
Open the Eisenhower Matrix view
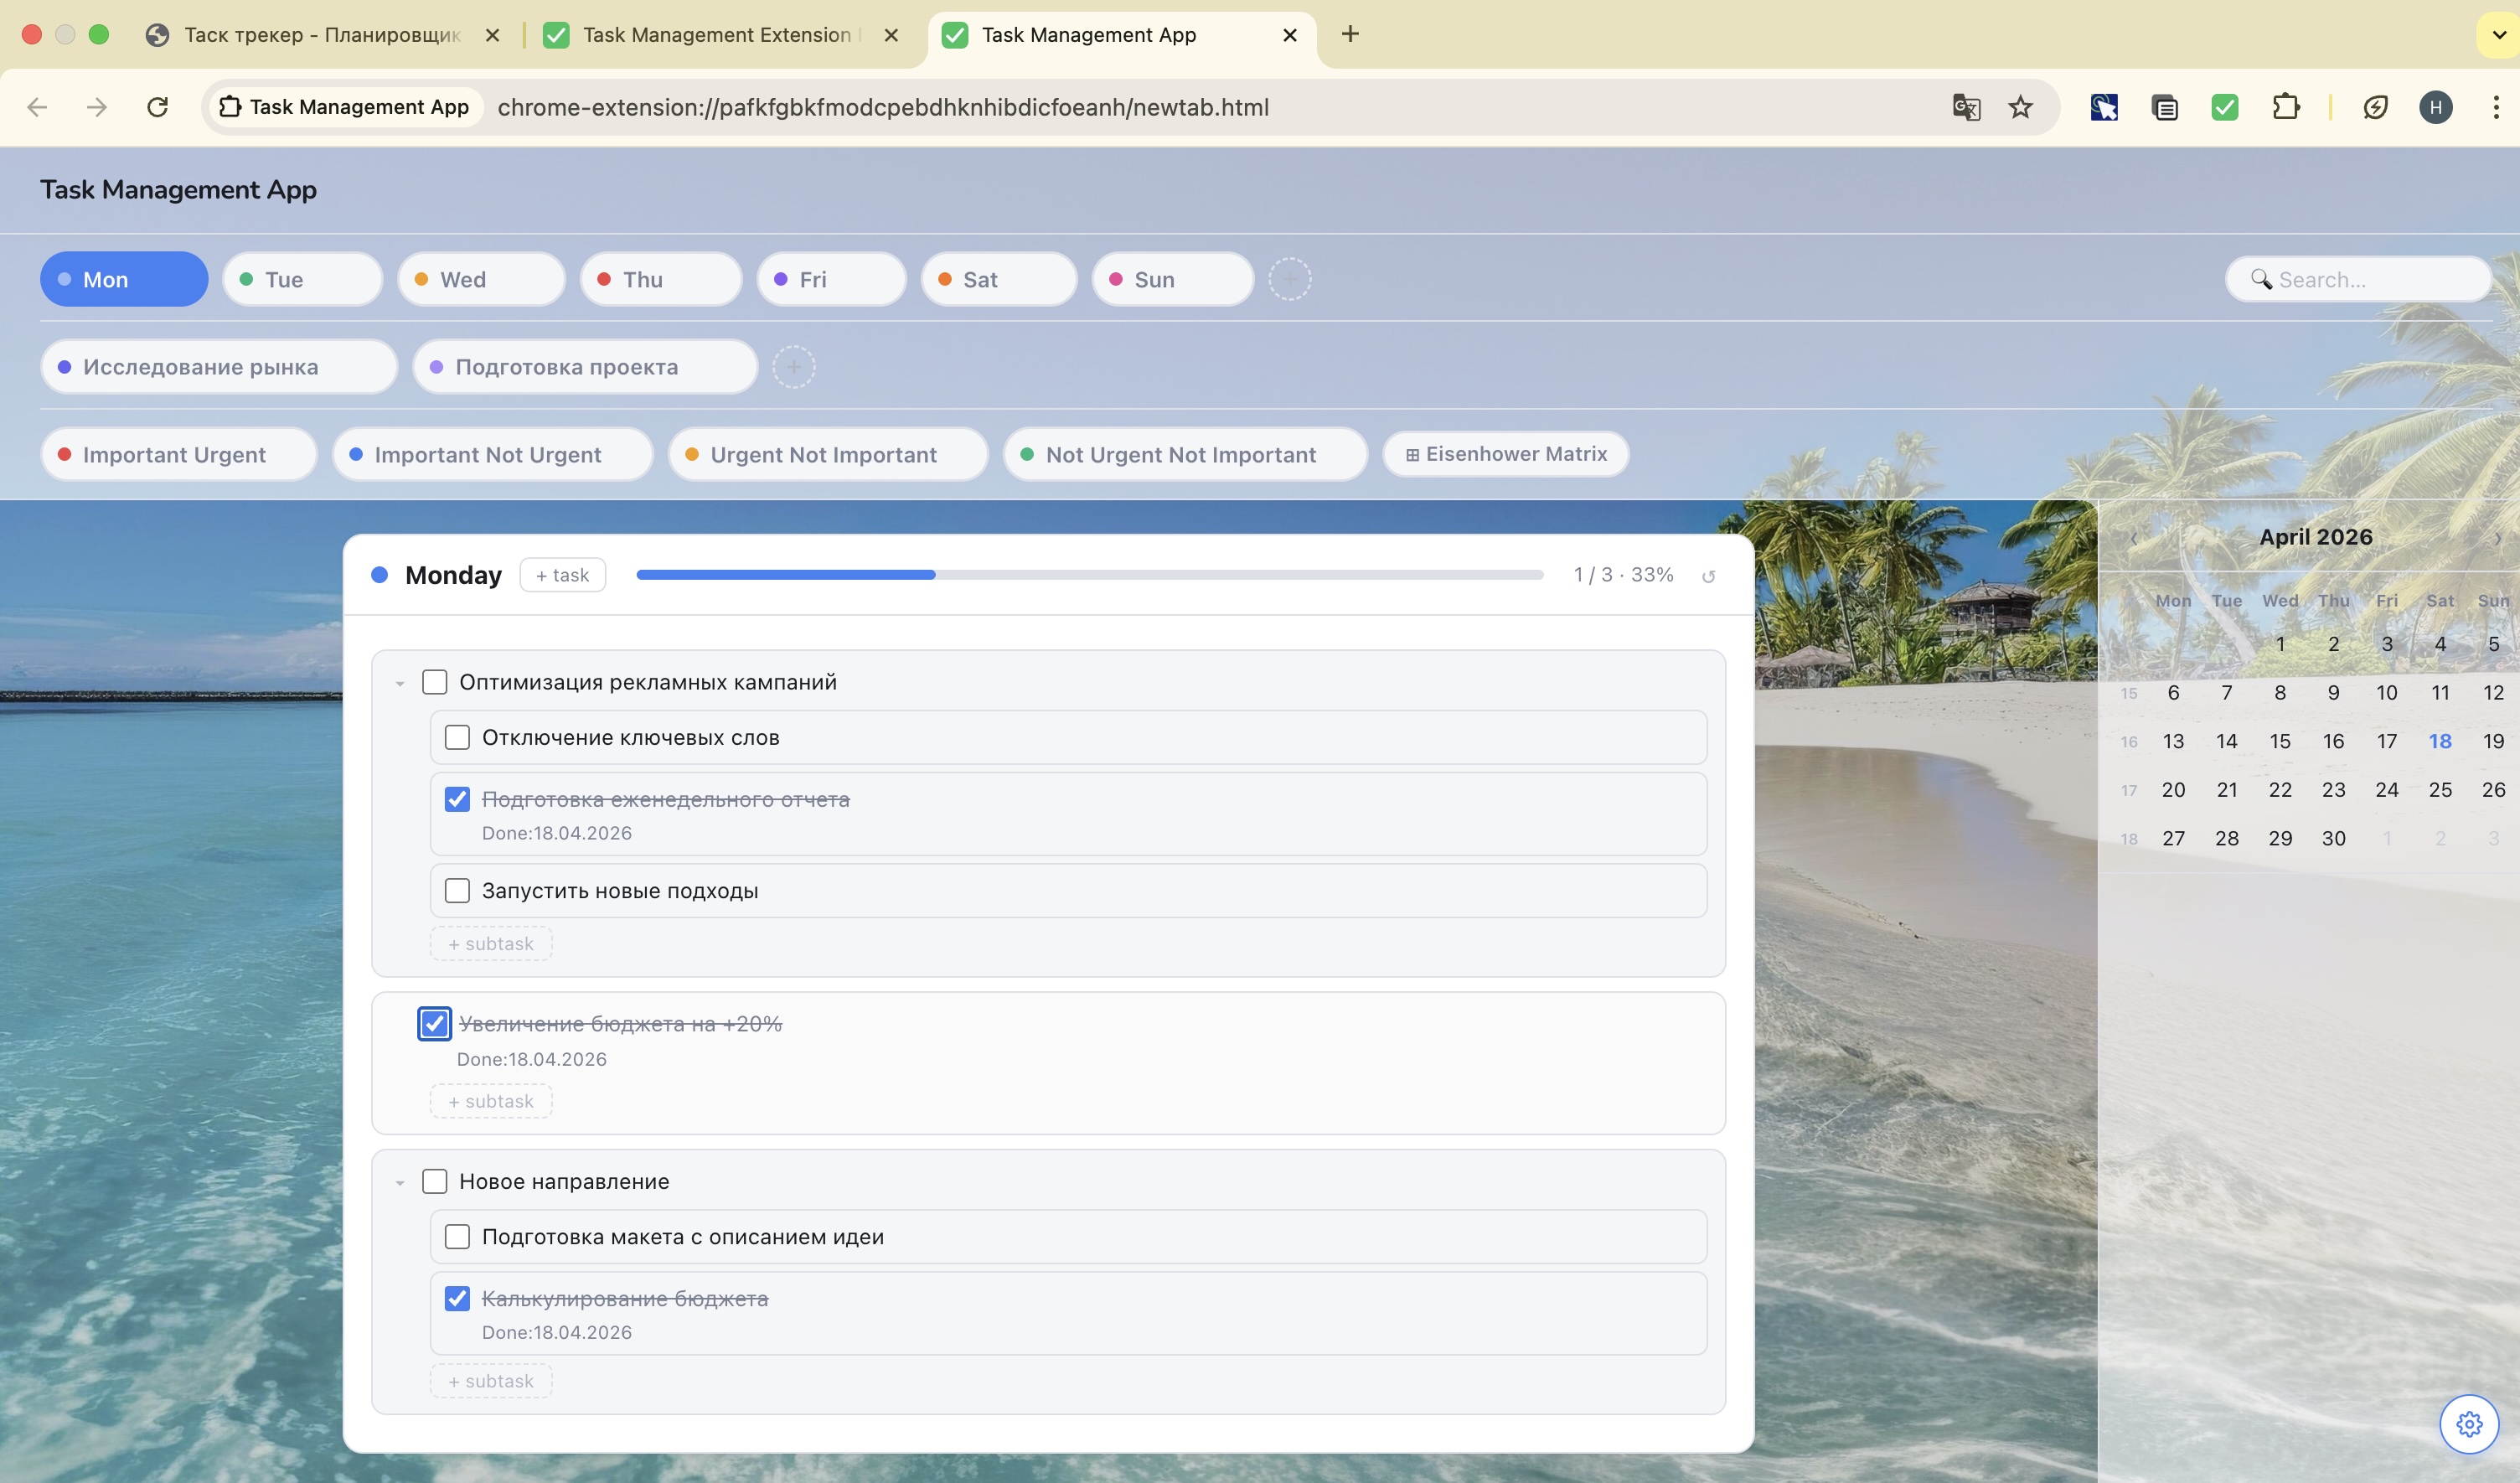1505,454
